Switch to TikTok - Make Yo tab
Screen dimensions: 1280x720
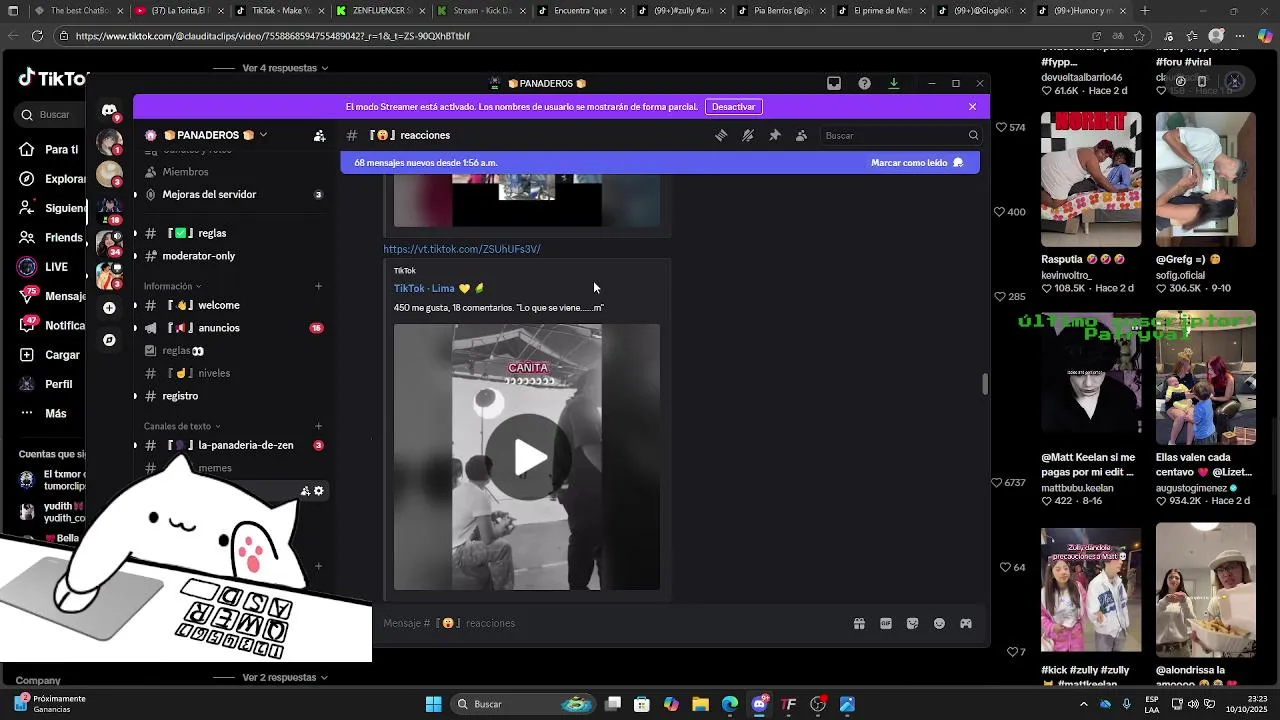(279, 11)
